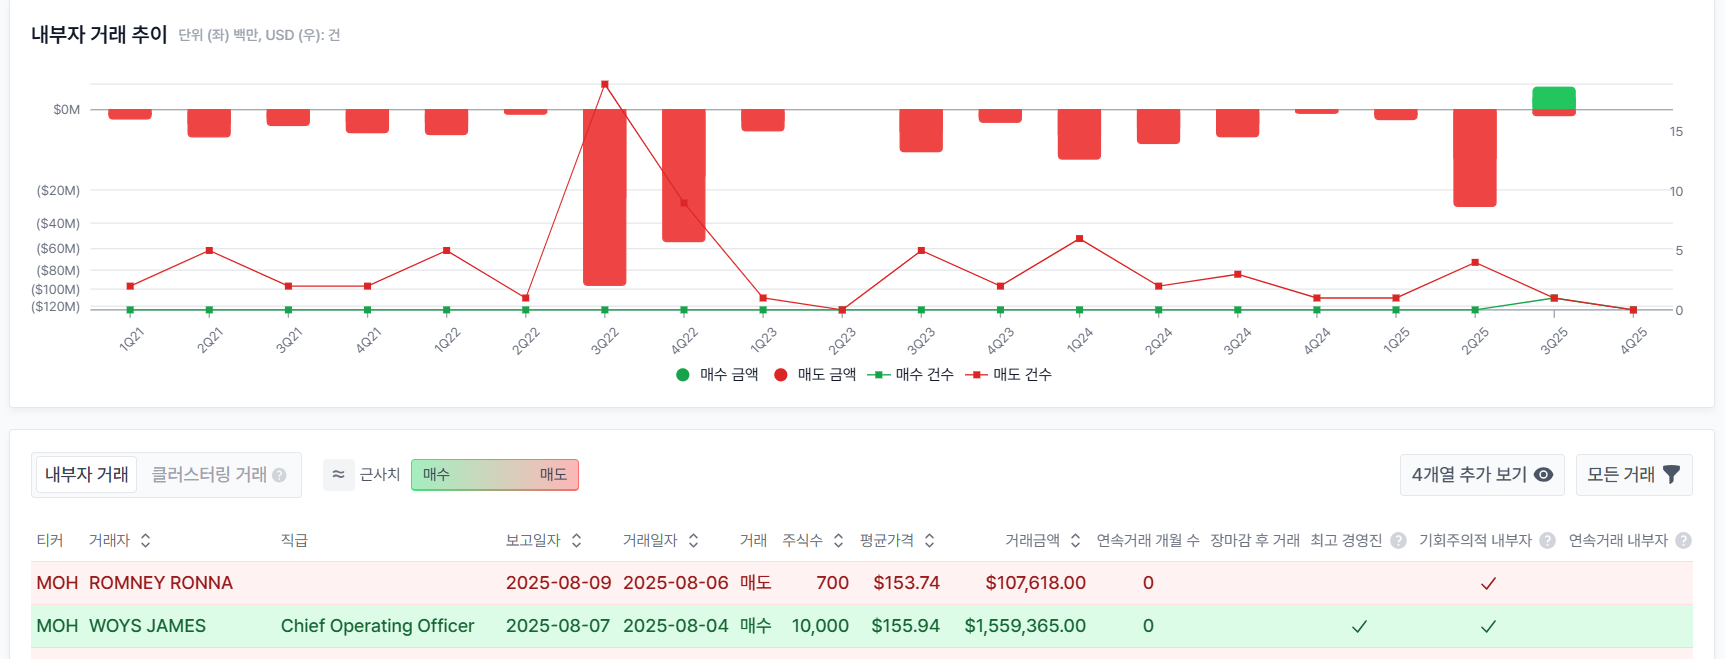Viewport: 1725px width, 659px height.
Task: Click help icon next to 클러스터링 거래
Action: [x=280, y=475]
